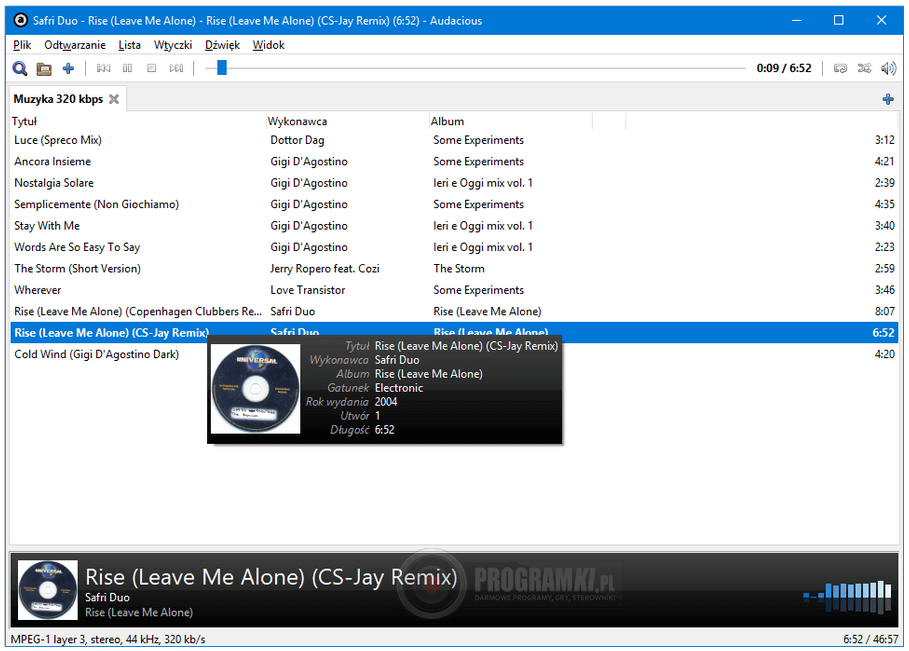Click the now playing title in info bar
The width and height of the screenshot is (909, 651).
click(271, 577)
